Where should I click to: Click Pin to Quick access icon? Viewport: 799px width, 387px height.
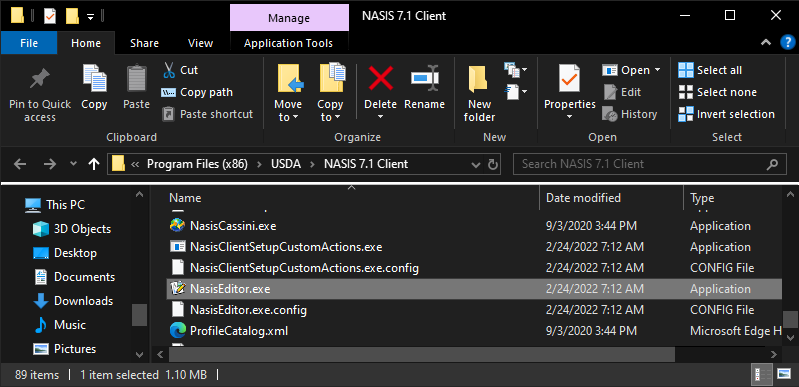[40, 80]
